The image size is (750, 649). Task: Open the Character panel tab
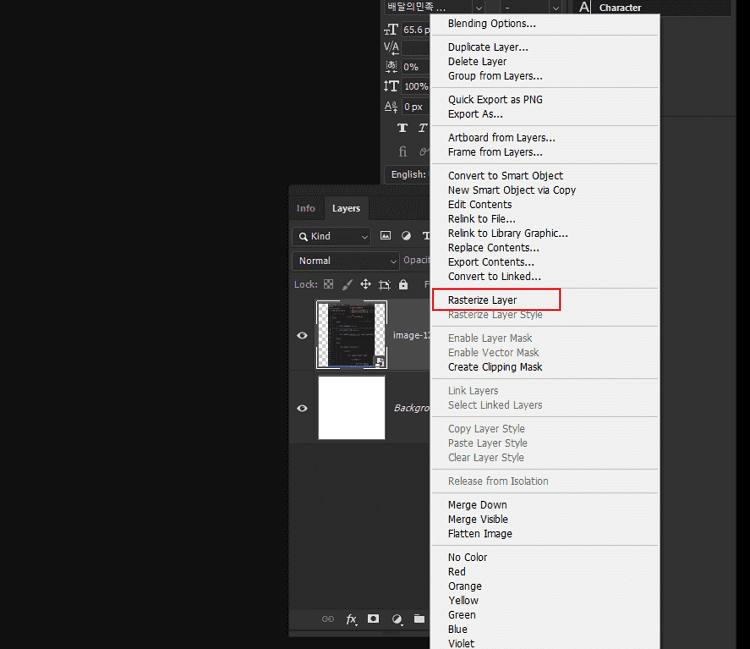pos(620,8)
